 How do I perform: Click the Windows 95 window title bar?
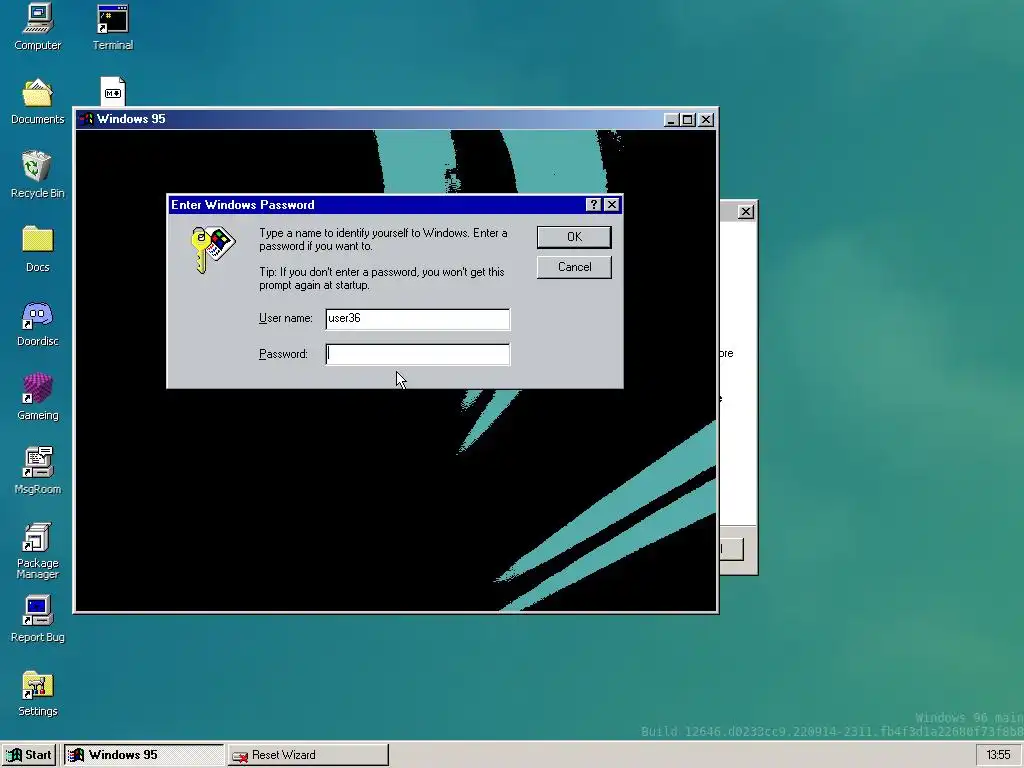pyautogui.click(x=396, y=120)
